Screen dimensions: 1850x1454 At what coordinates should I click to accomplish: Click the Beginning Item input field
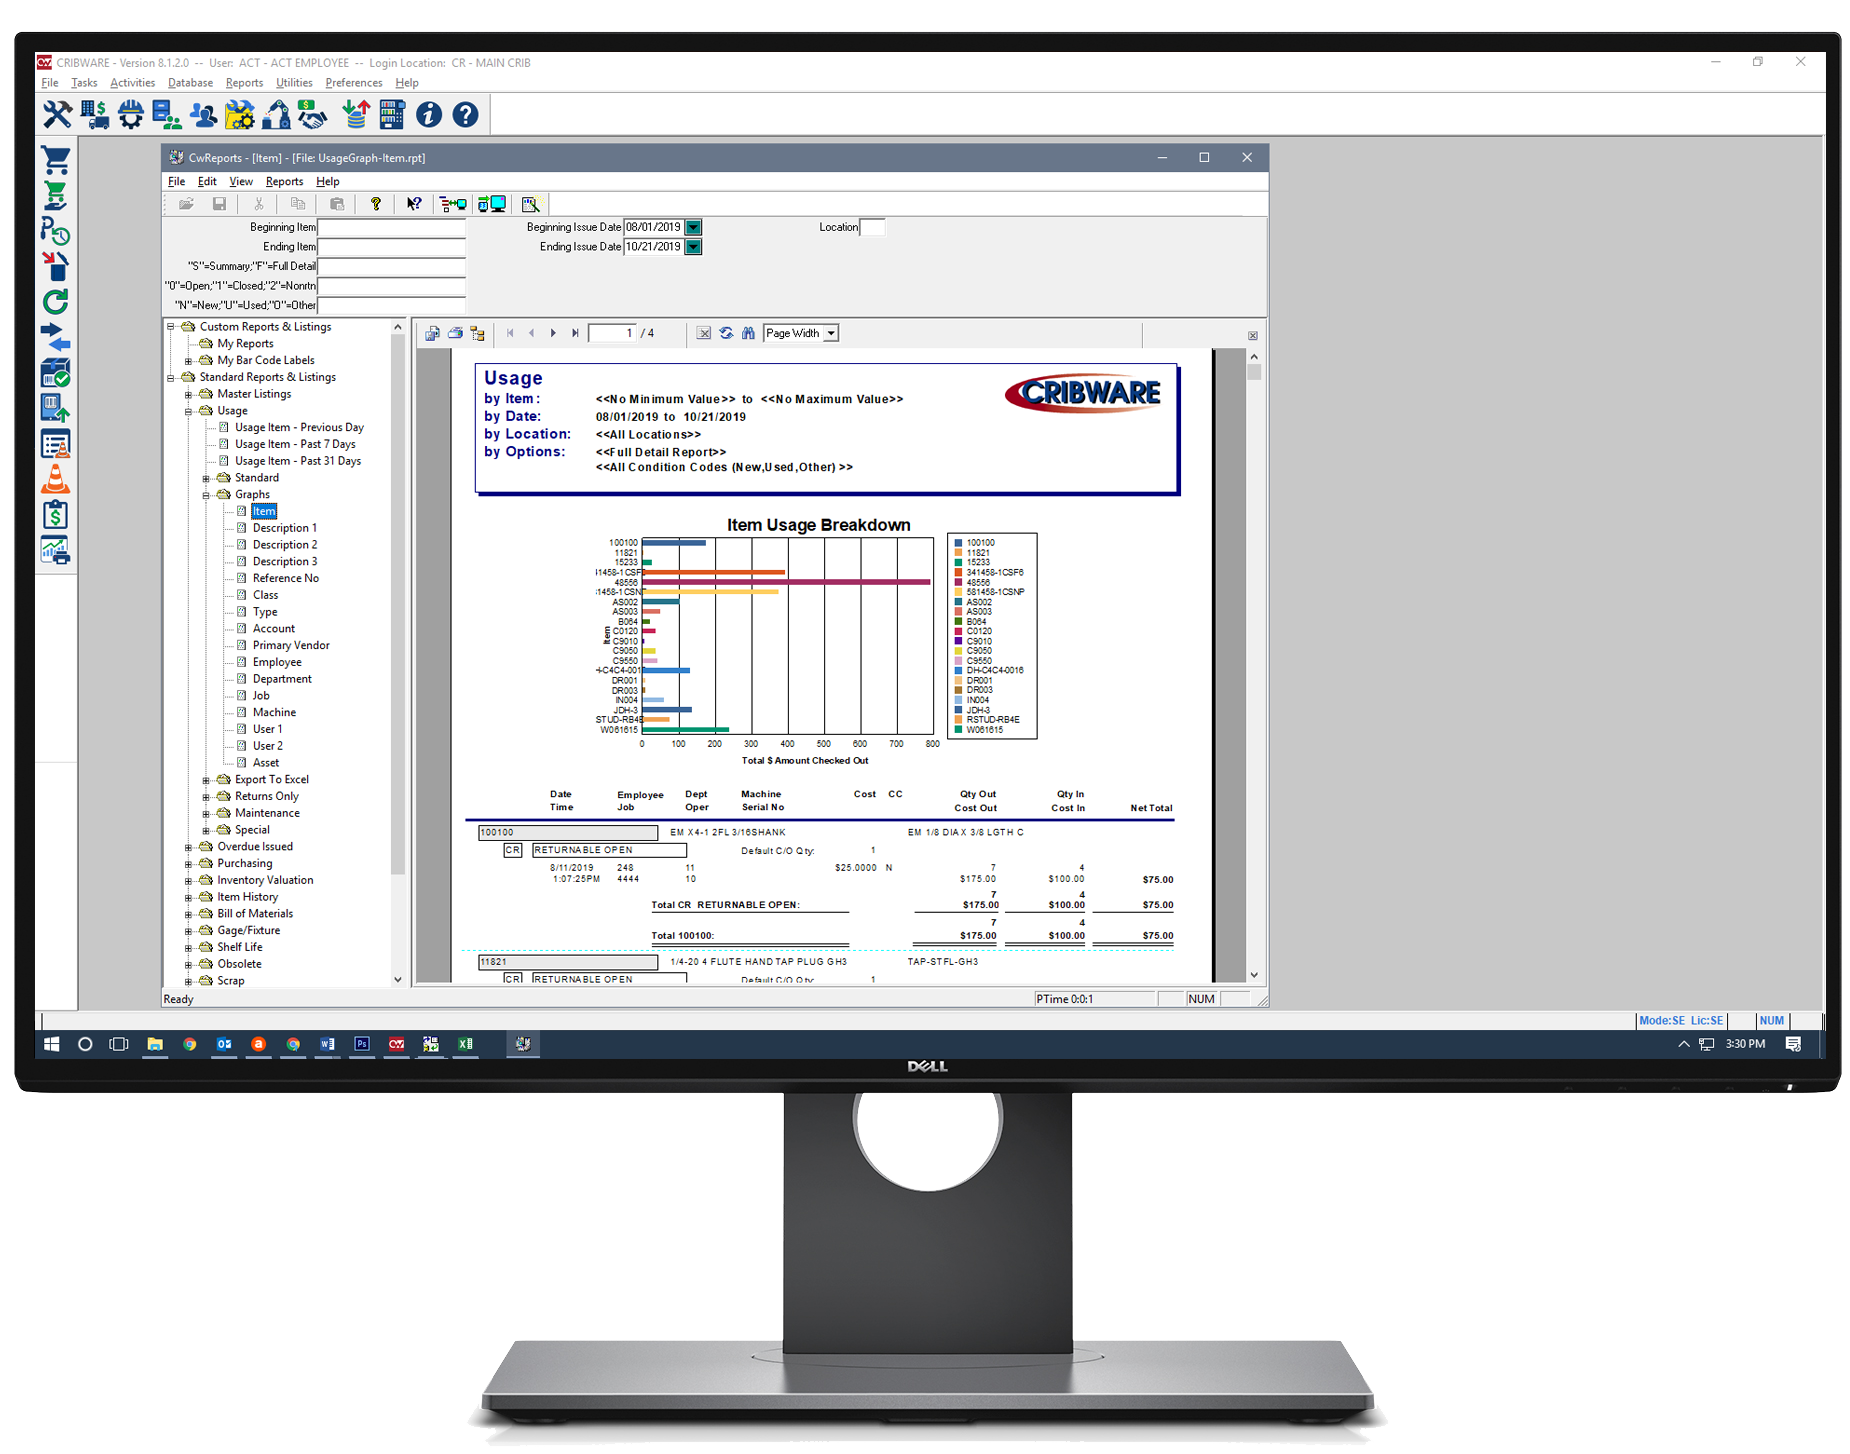coord(391,227)
